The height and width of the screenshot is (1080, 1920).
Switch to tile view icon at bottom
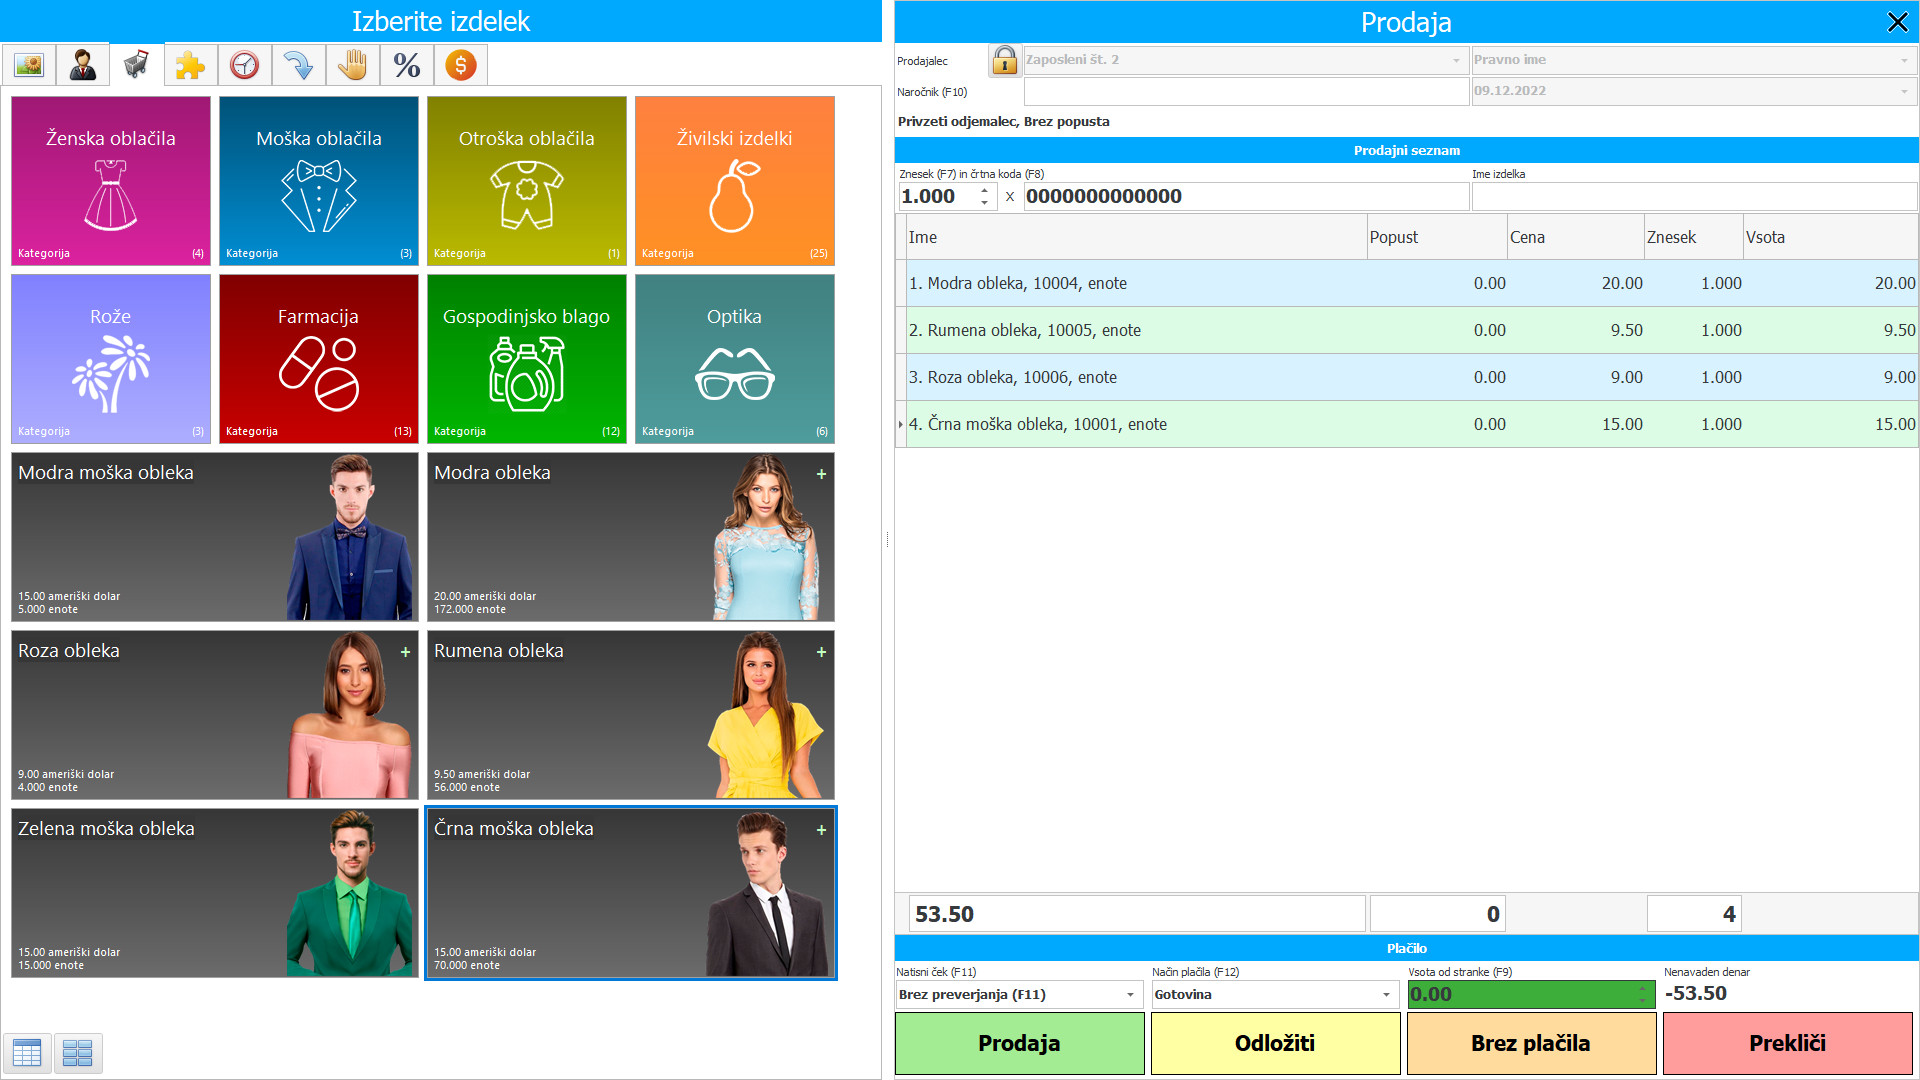point(78,1052)
